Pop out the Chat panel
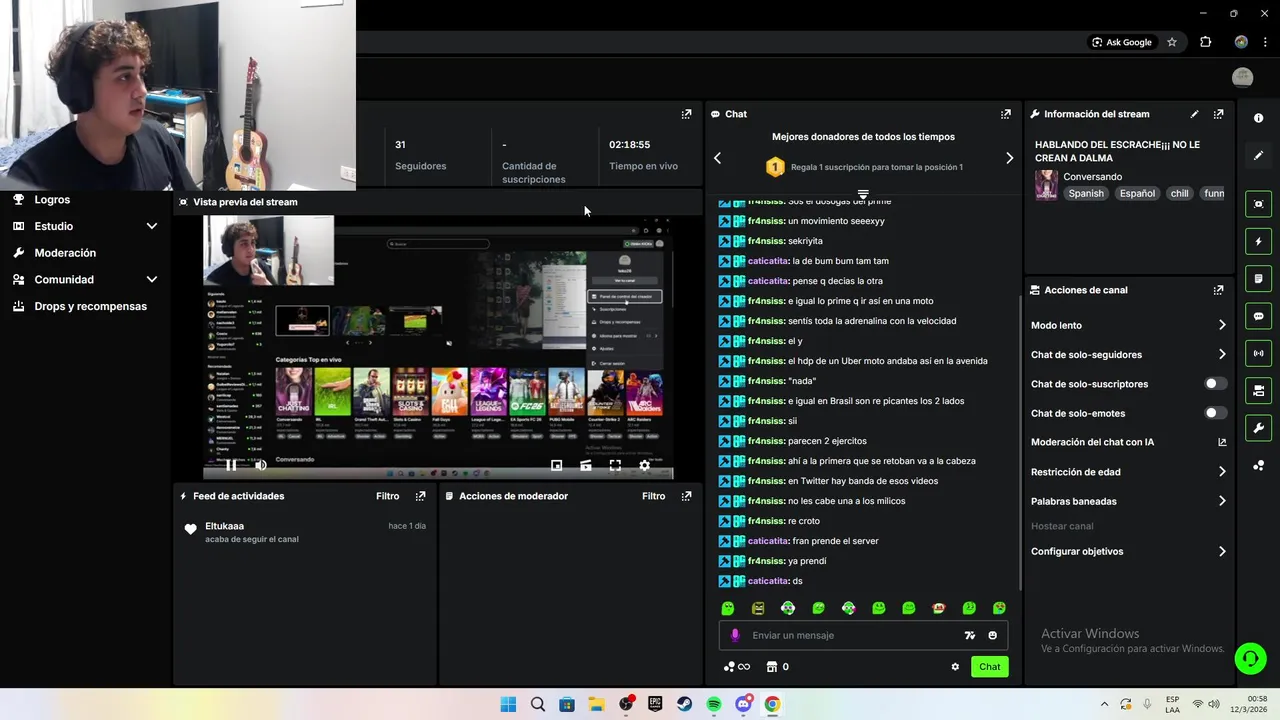The image size is (1280, 720). [x=1006, y=114]
